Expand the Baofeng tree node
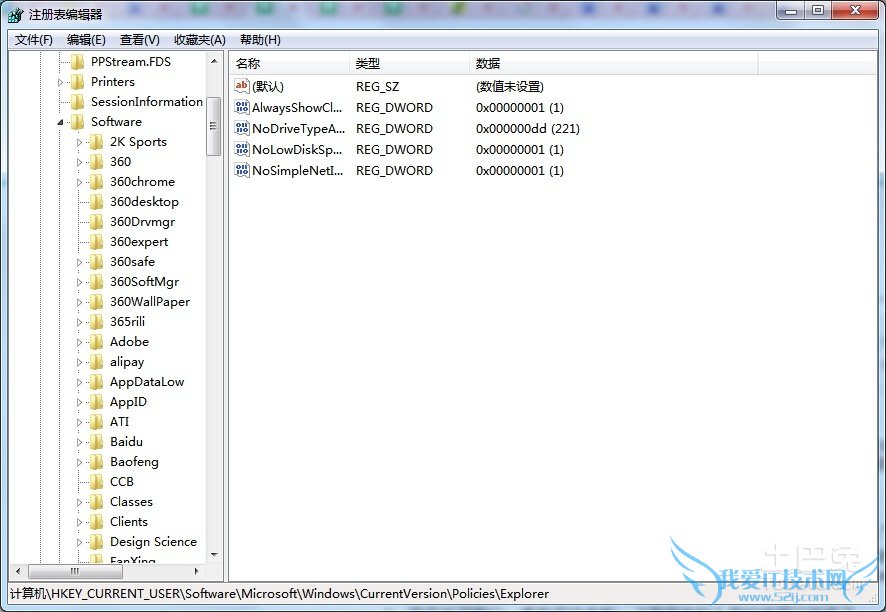Screen dimensions: 886x612 click(x=80, y=462)
